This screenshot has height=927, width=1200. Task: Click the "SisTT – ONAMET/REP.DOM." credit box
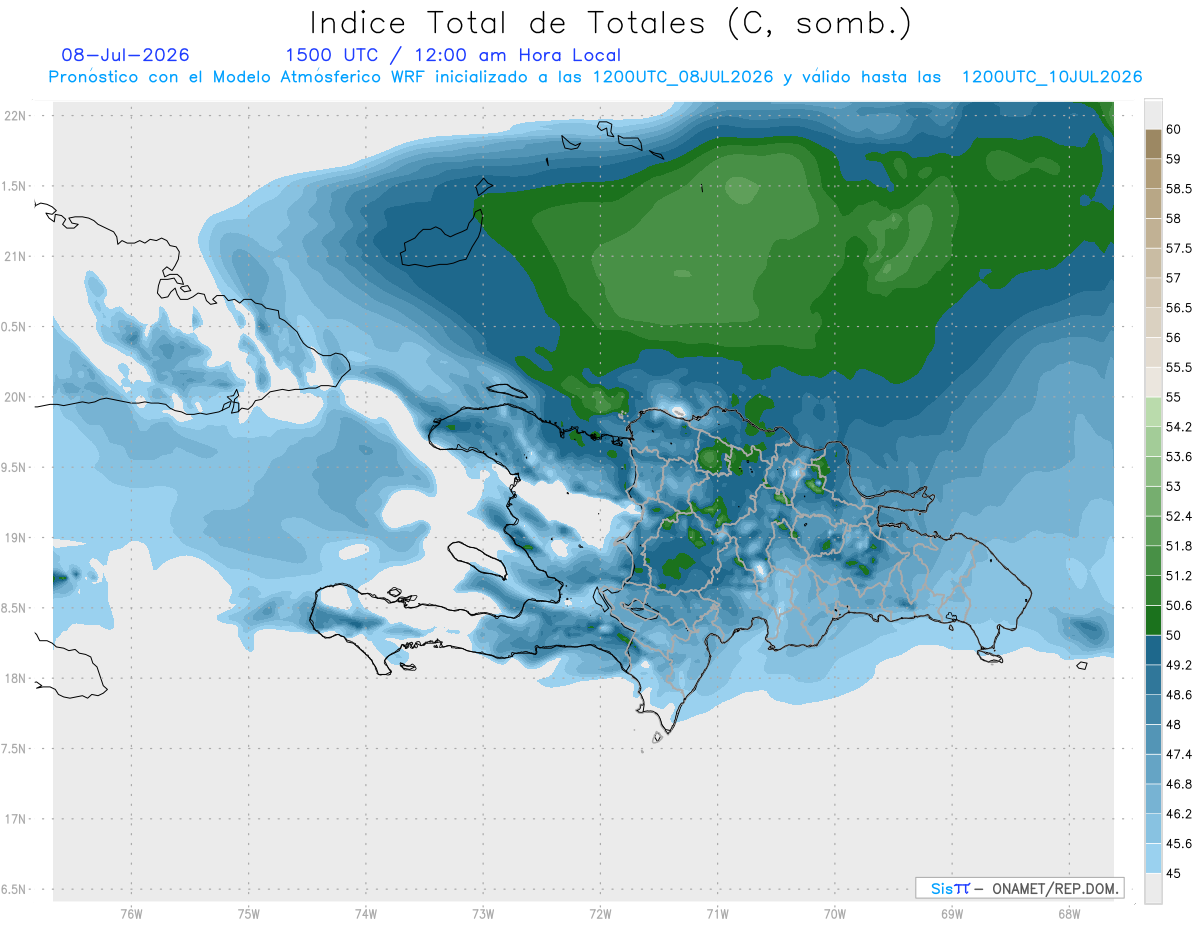point(1019,888)
